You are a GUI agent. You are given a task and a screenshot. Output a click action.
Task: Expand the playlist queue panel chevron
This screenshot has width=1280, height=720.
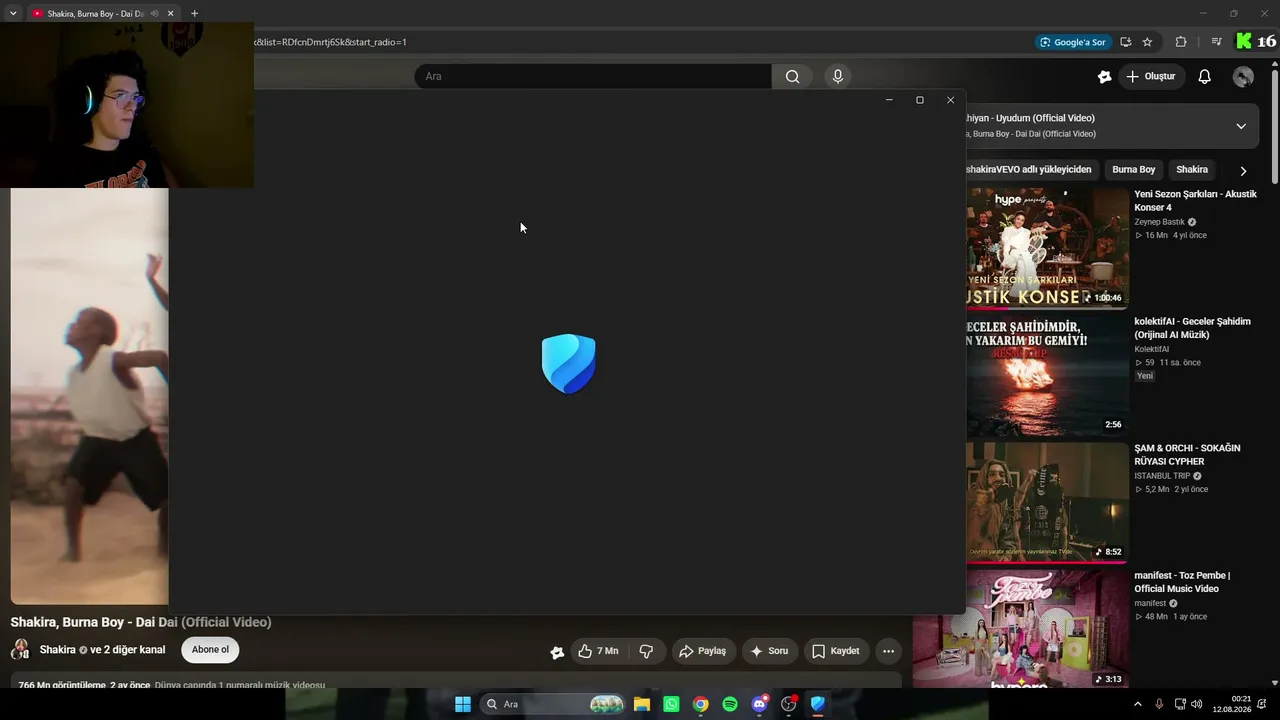(x=1241, y=126)
